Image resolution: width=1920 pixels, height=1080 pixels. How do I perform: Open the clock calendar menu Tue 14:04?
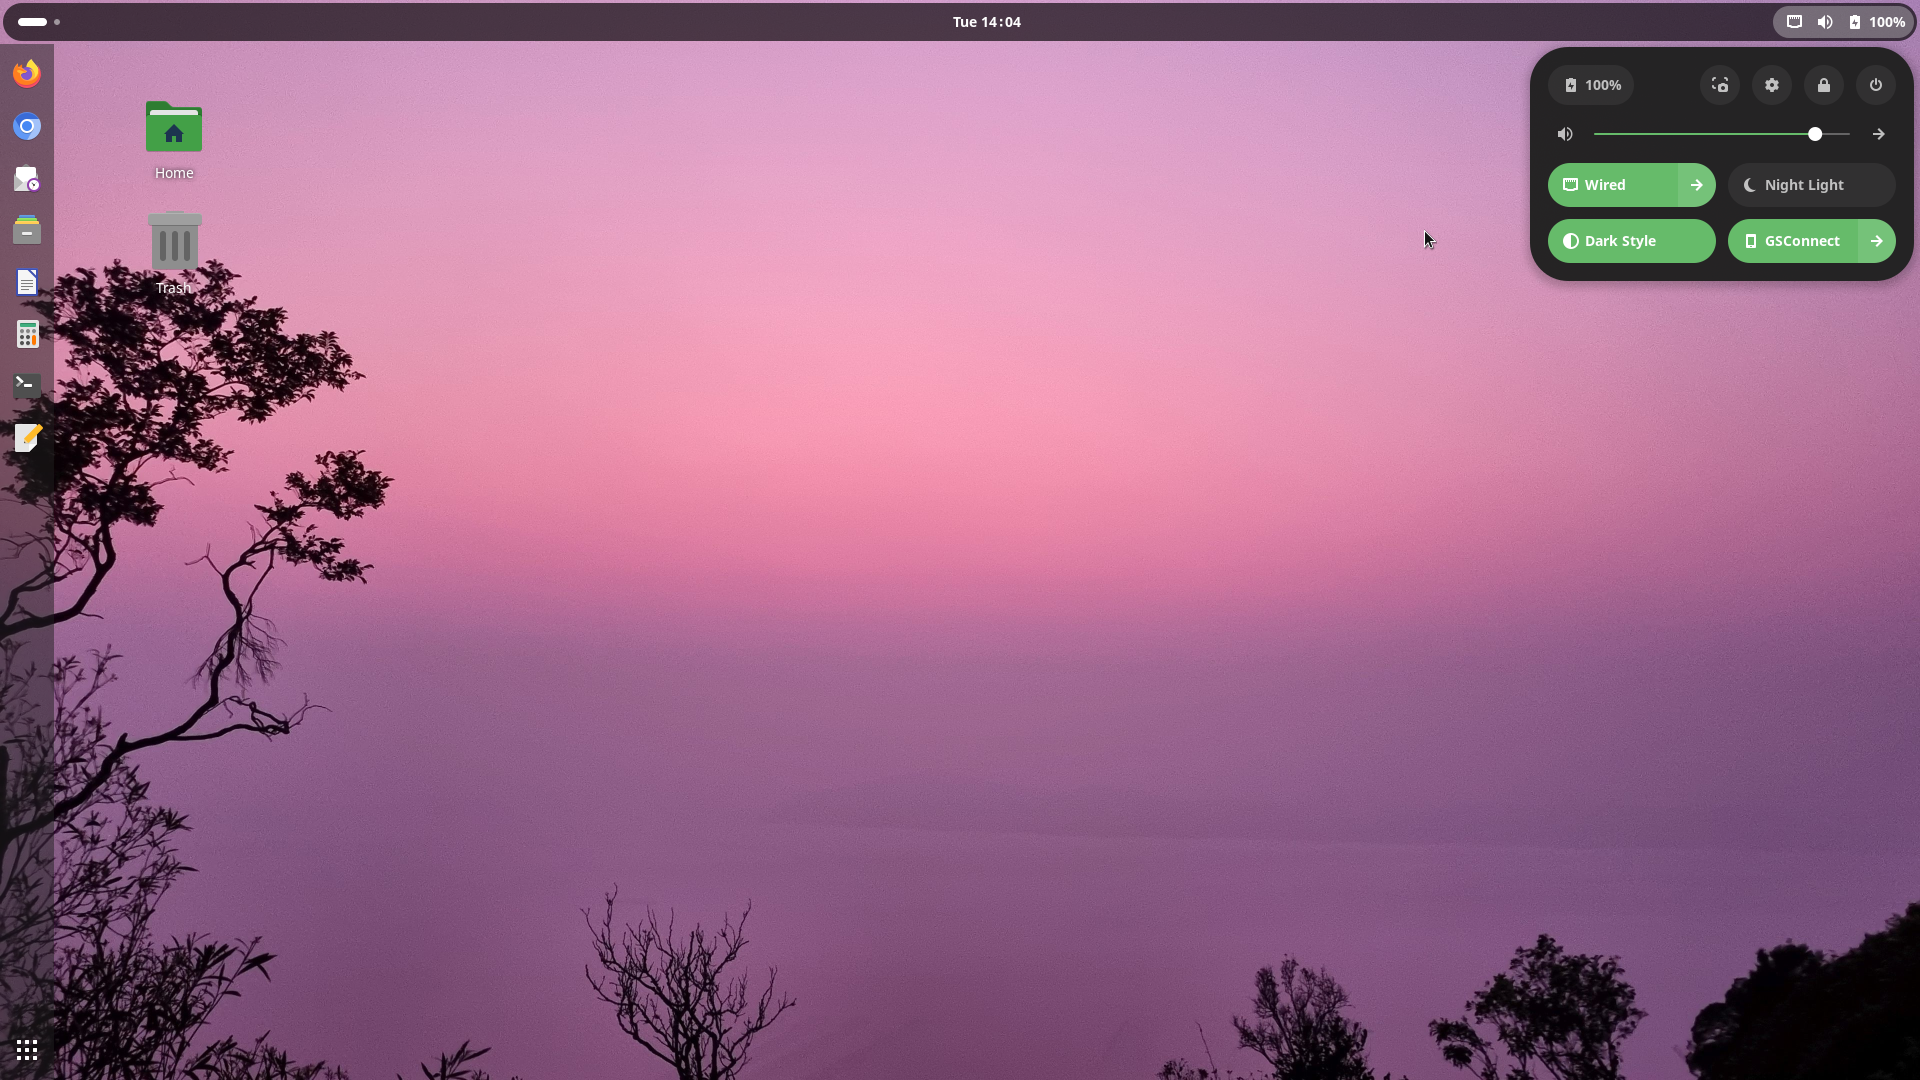coord(987,22)
